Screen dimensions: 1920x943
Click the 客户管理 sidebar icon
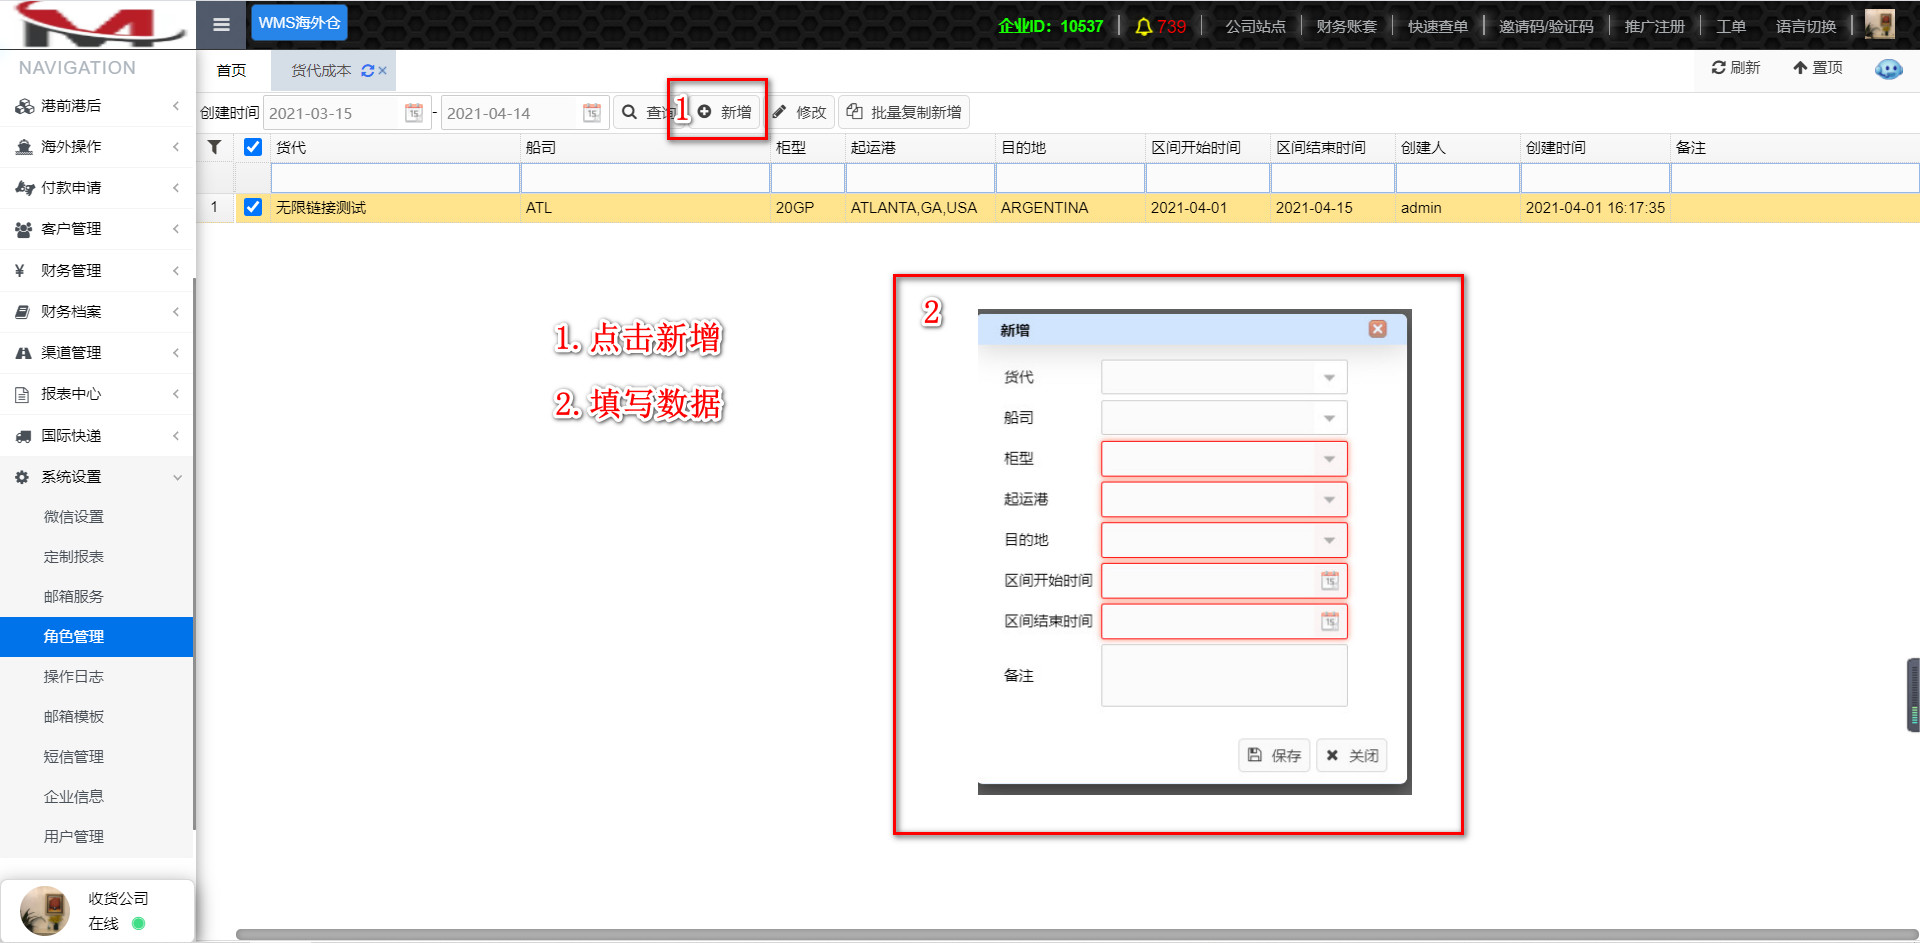(x=24, y=229)
